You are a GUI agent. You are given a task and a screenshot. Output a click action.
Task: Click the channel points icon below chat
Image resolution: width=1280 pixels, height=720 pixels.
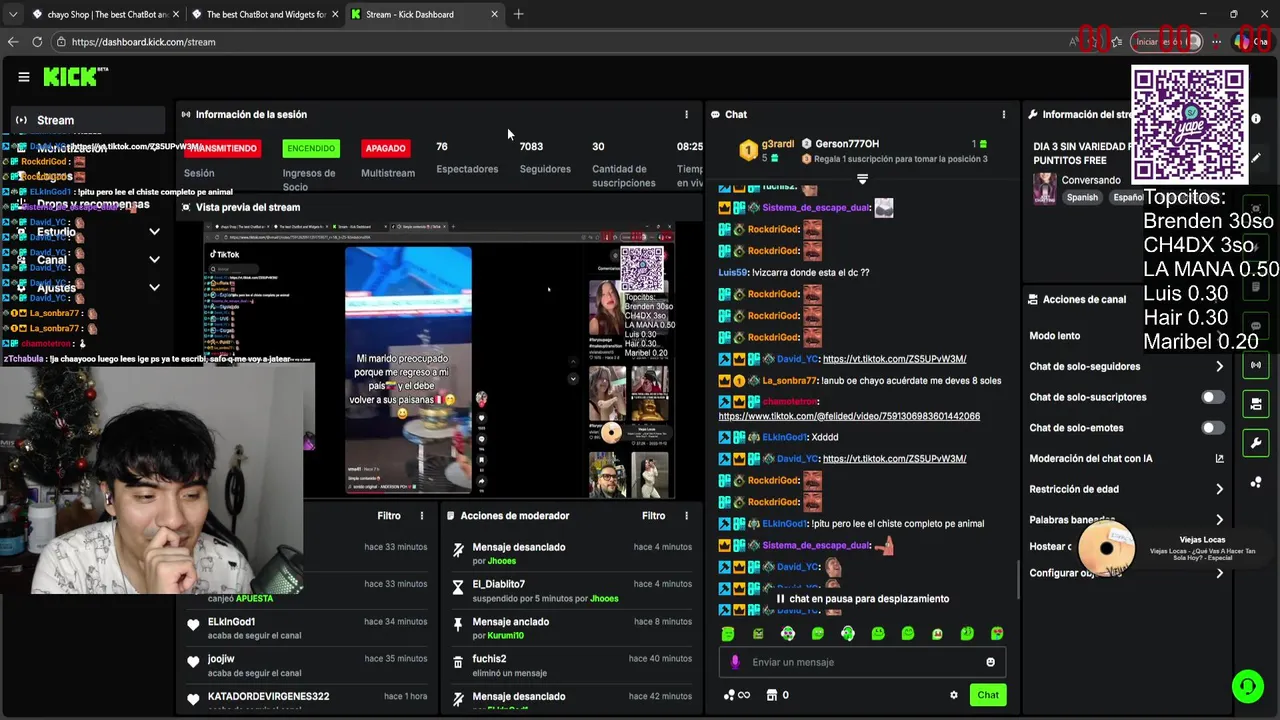[736, 695]
